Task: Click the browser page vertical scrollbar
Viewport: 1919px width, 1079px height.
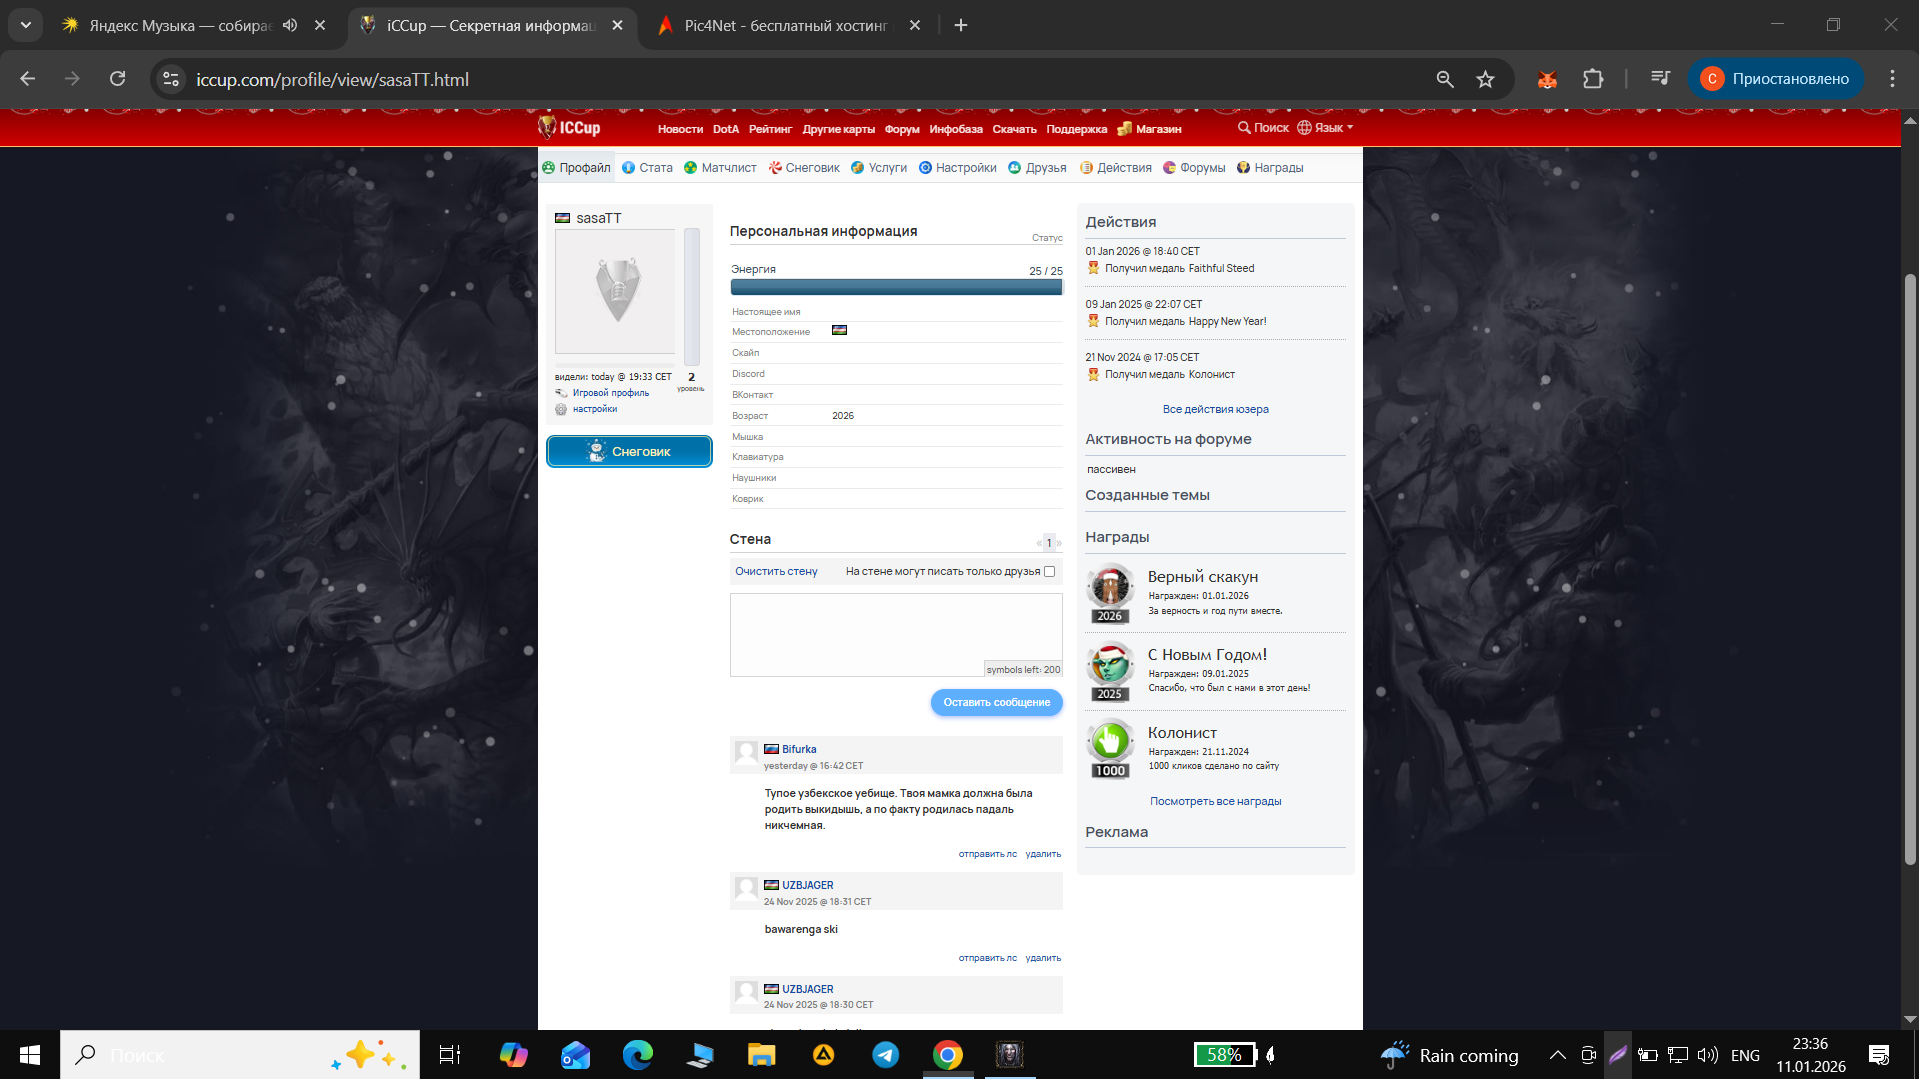Action: [x=1910, y=570]
